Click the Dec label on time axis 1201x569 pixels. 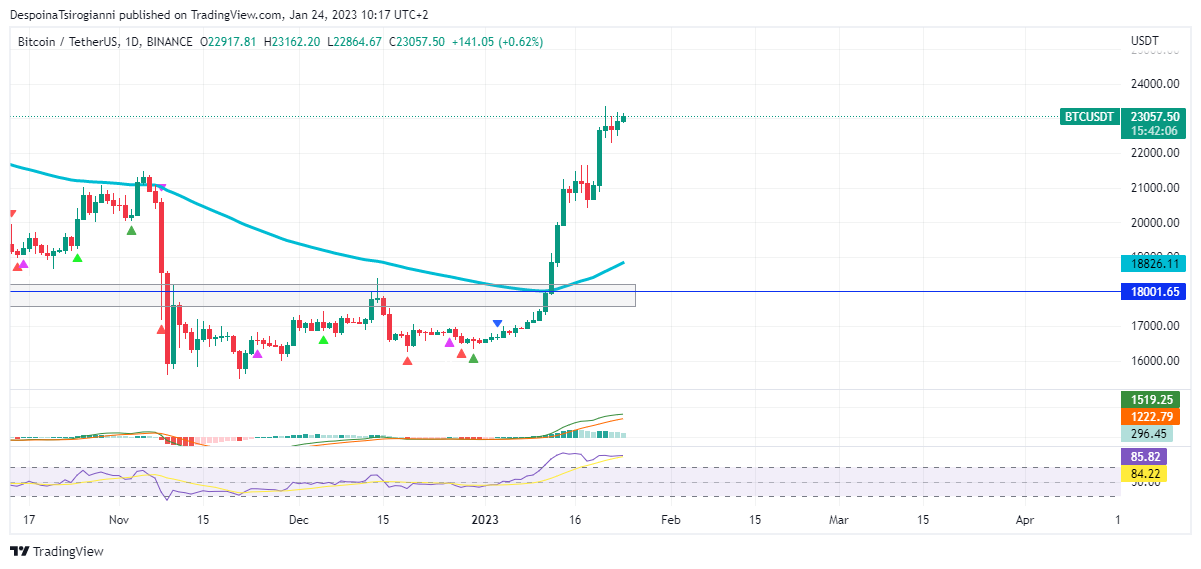click(x=297, y=520)
